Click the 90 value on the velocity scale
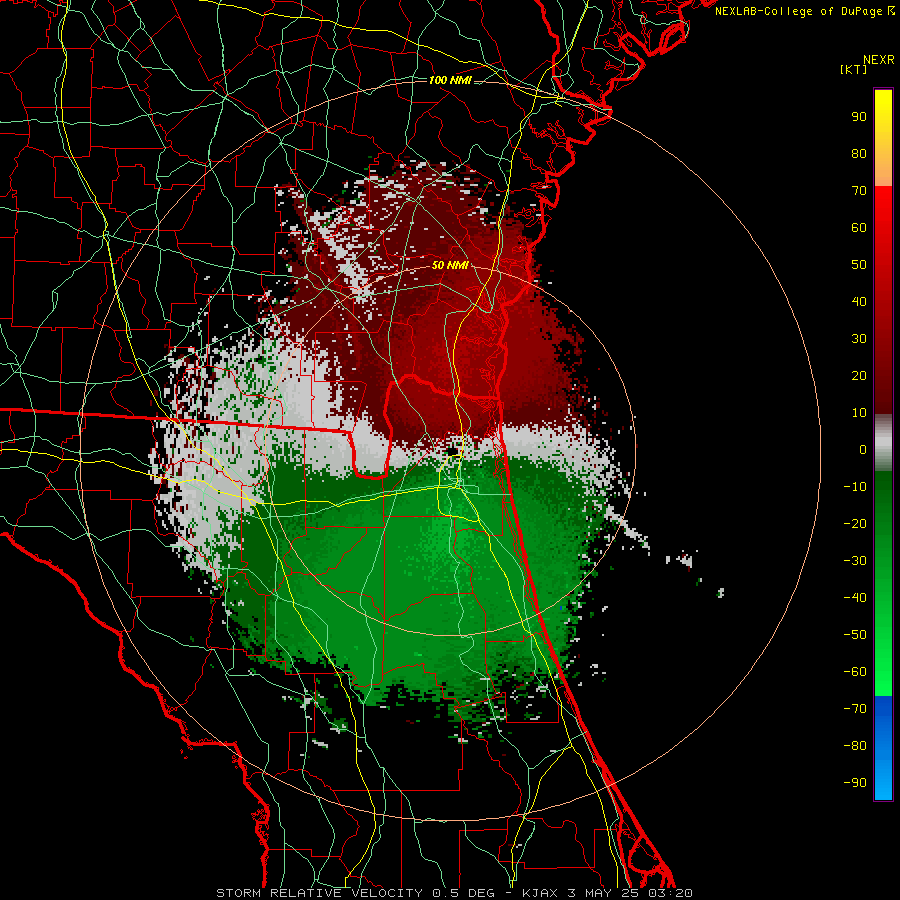 859,117
